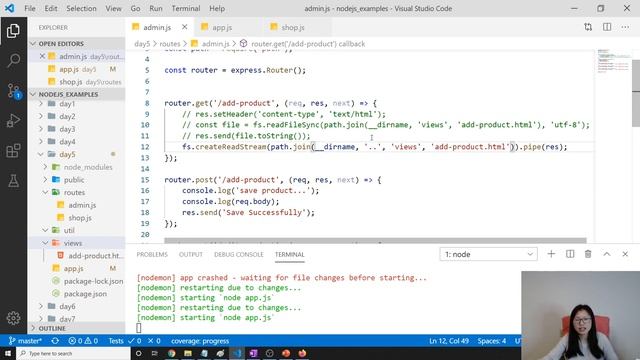
Task: Open the Manage gear menu
Action: (x=13, y=318)
